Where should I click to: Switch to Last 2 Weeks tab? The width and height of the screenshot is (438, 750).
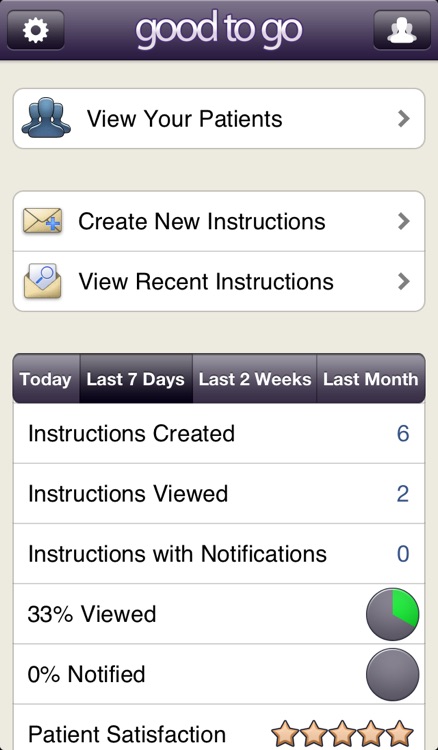pyautogui.click(x=254, y=379)
